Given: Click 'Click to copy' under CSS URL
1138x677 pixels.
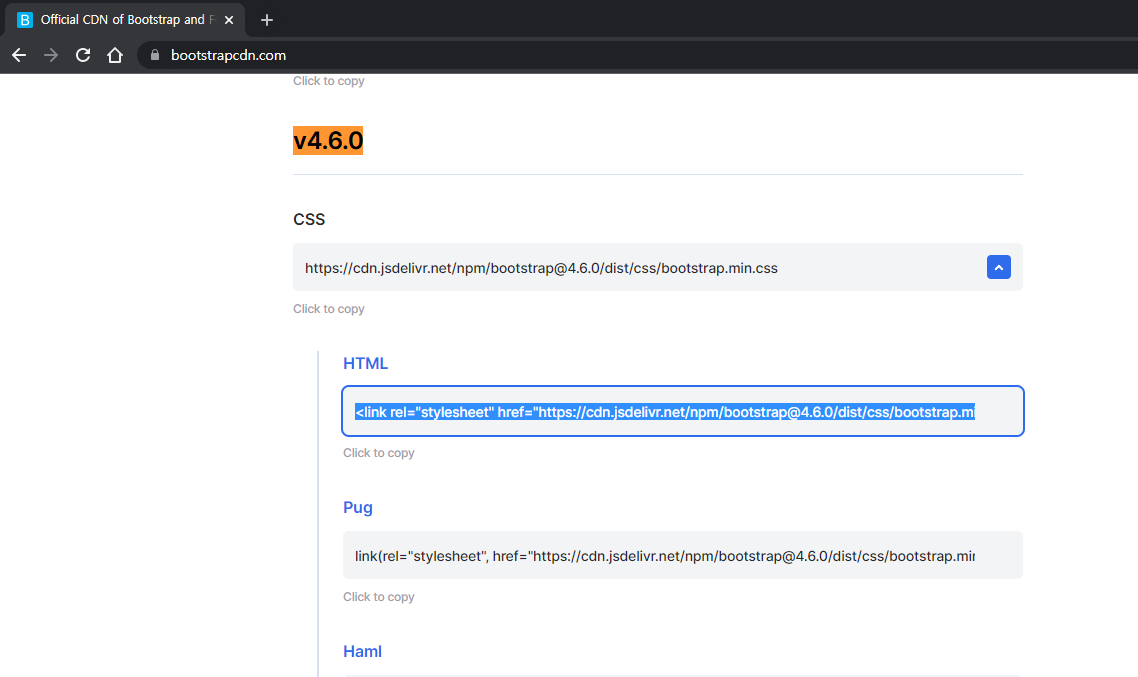Looking at the screenshot, I should (329, 309).
